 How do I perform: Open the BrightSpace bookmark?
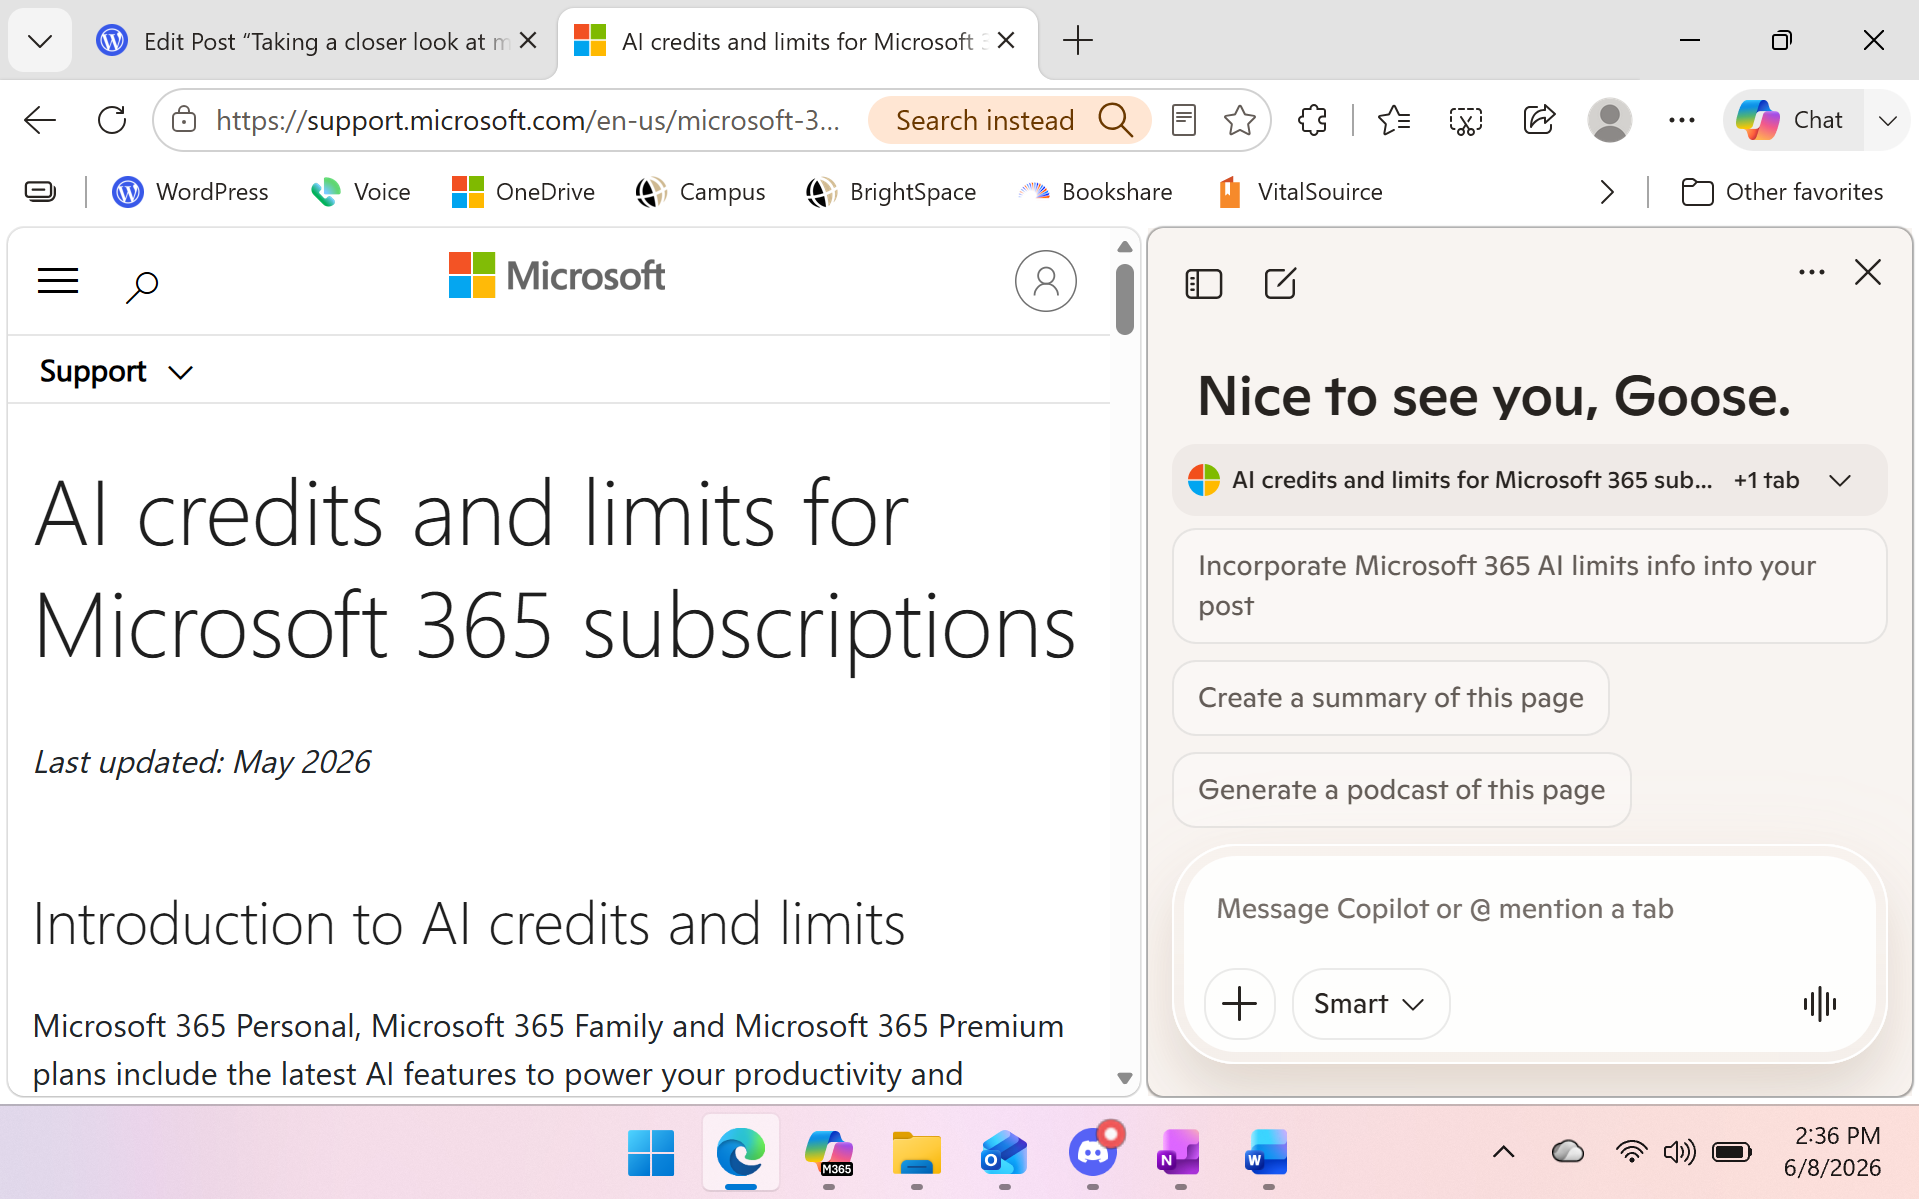(x=891, y=191)
